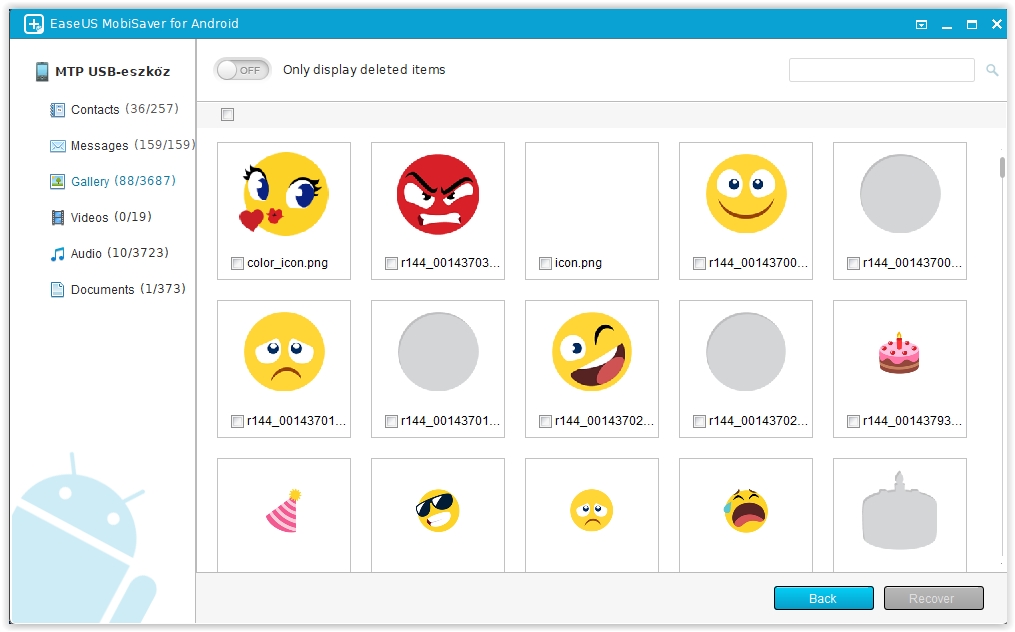Check the checkbox under the smiling emoji
The height and width of the screenshot is (632, 1015).
coord(699,263)
